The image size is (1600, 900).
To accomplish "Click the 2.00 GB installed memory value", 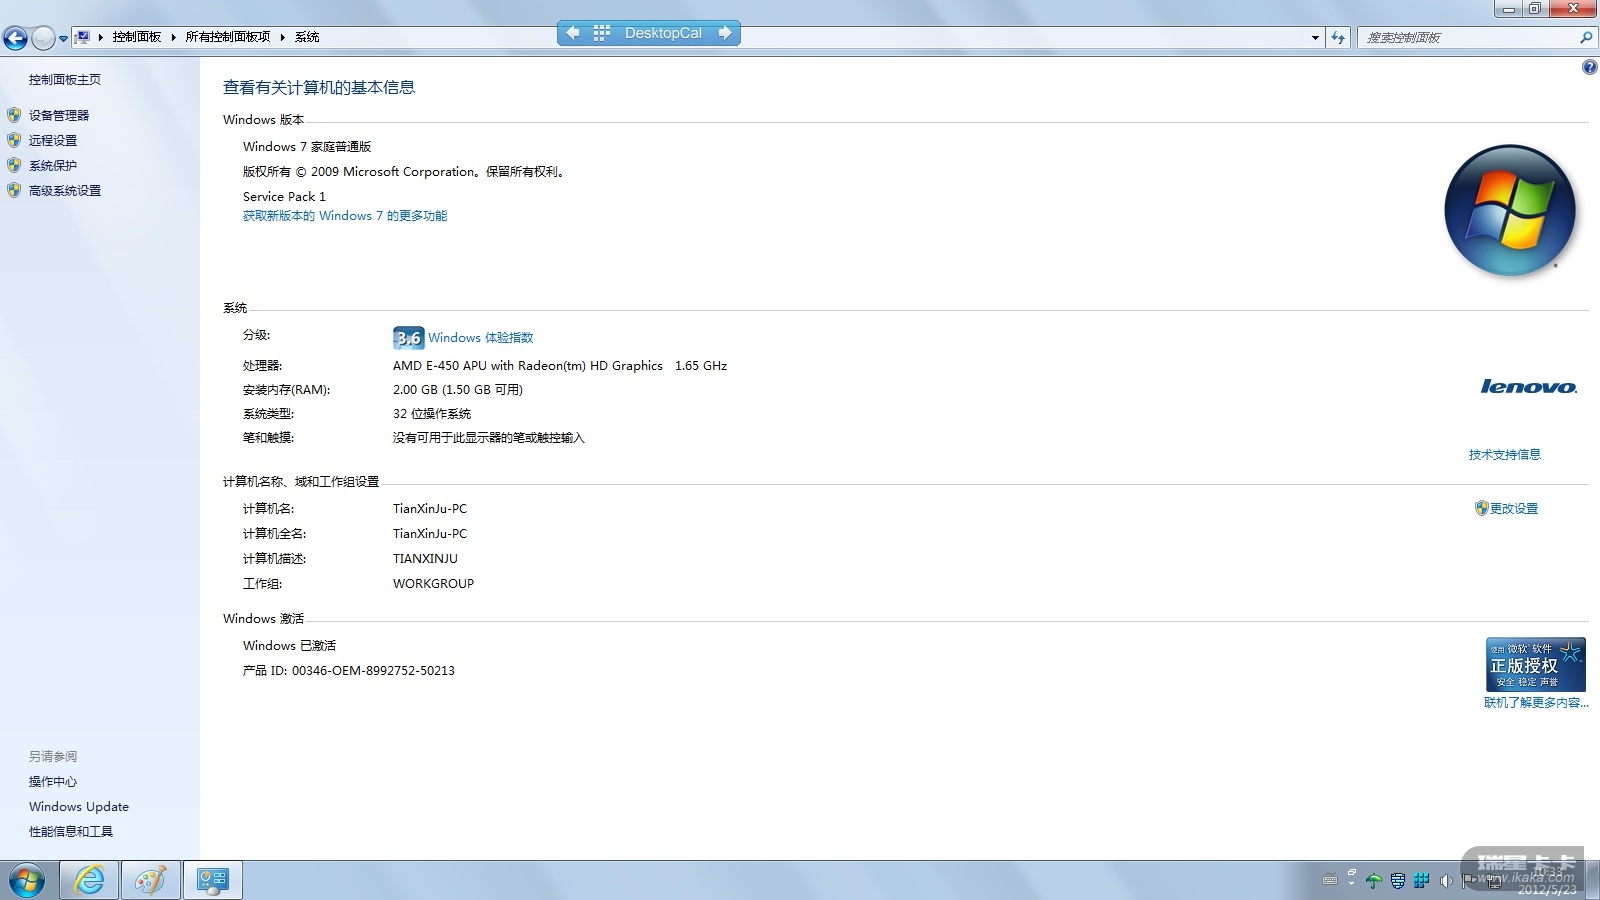I will (x=458, y=390).
